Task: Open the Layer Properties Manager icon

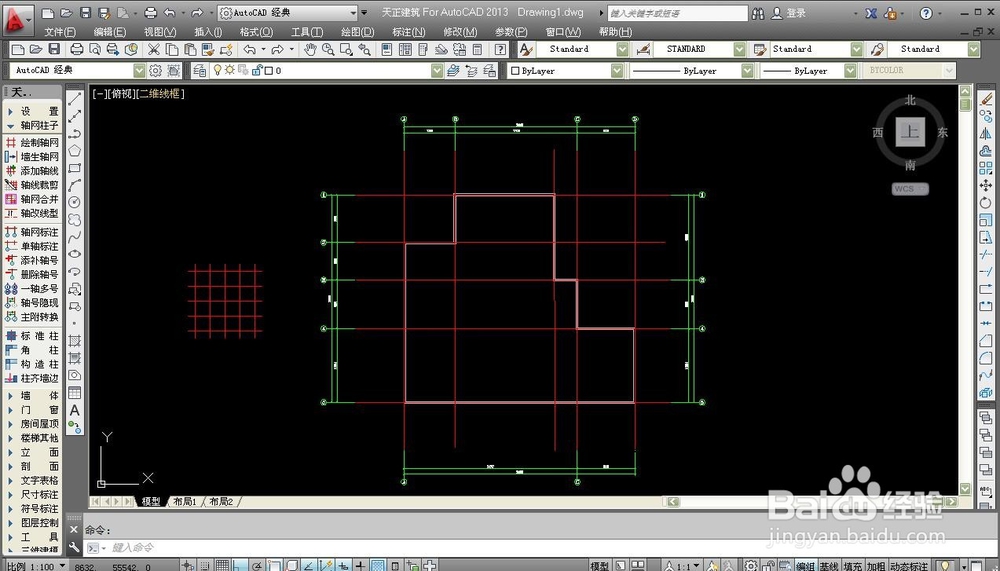Action: coord(200,70)
